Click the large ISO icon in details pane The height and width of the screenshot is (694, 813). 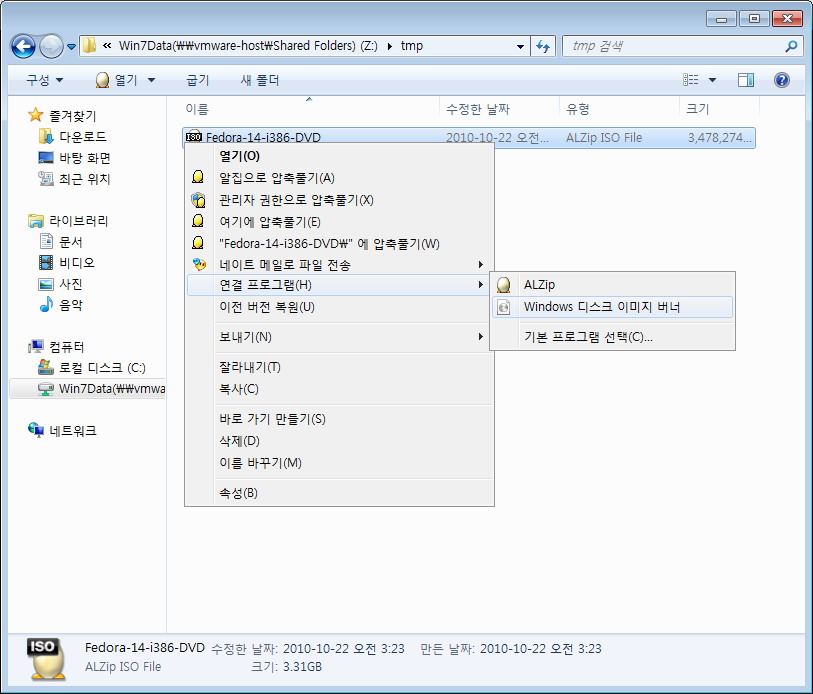(47, 659)
